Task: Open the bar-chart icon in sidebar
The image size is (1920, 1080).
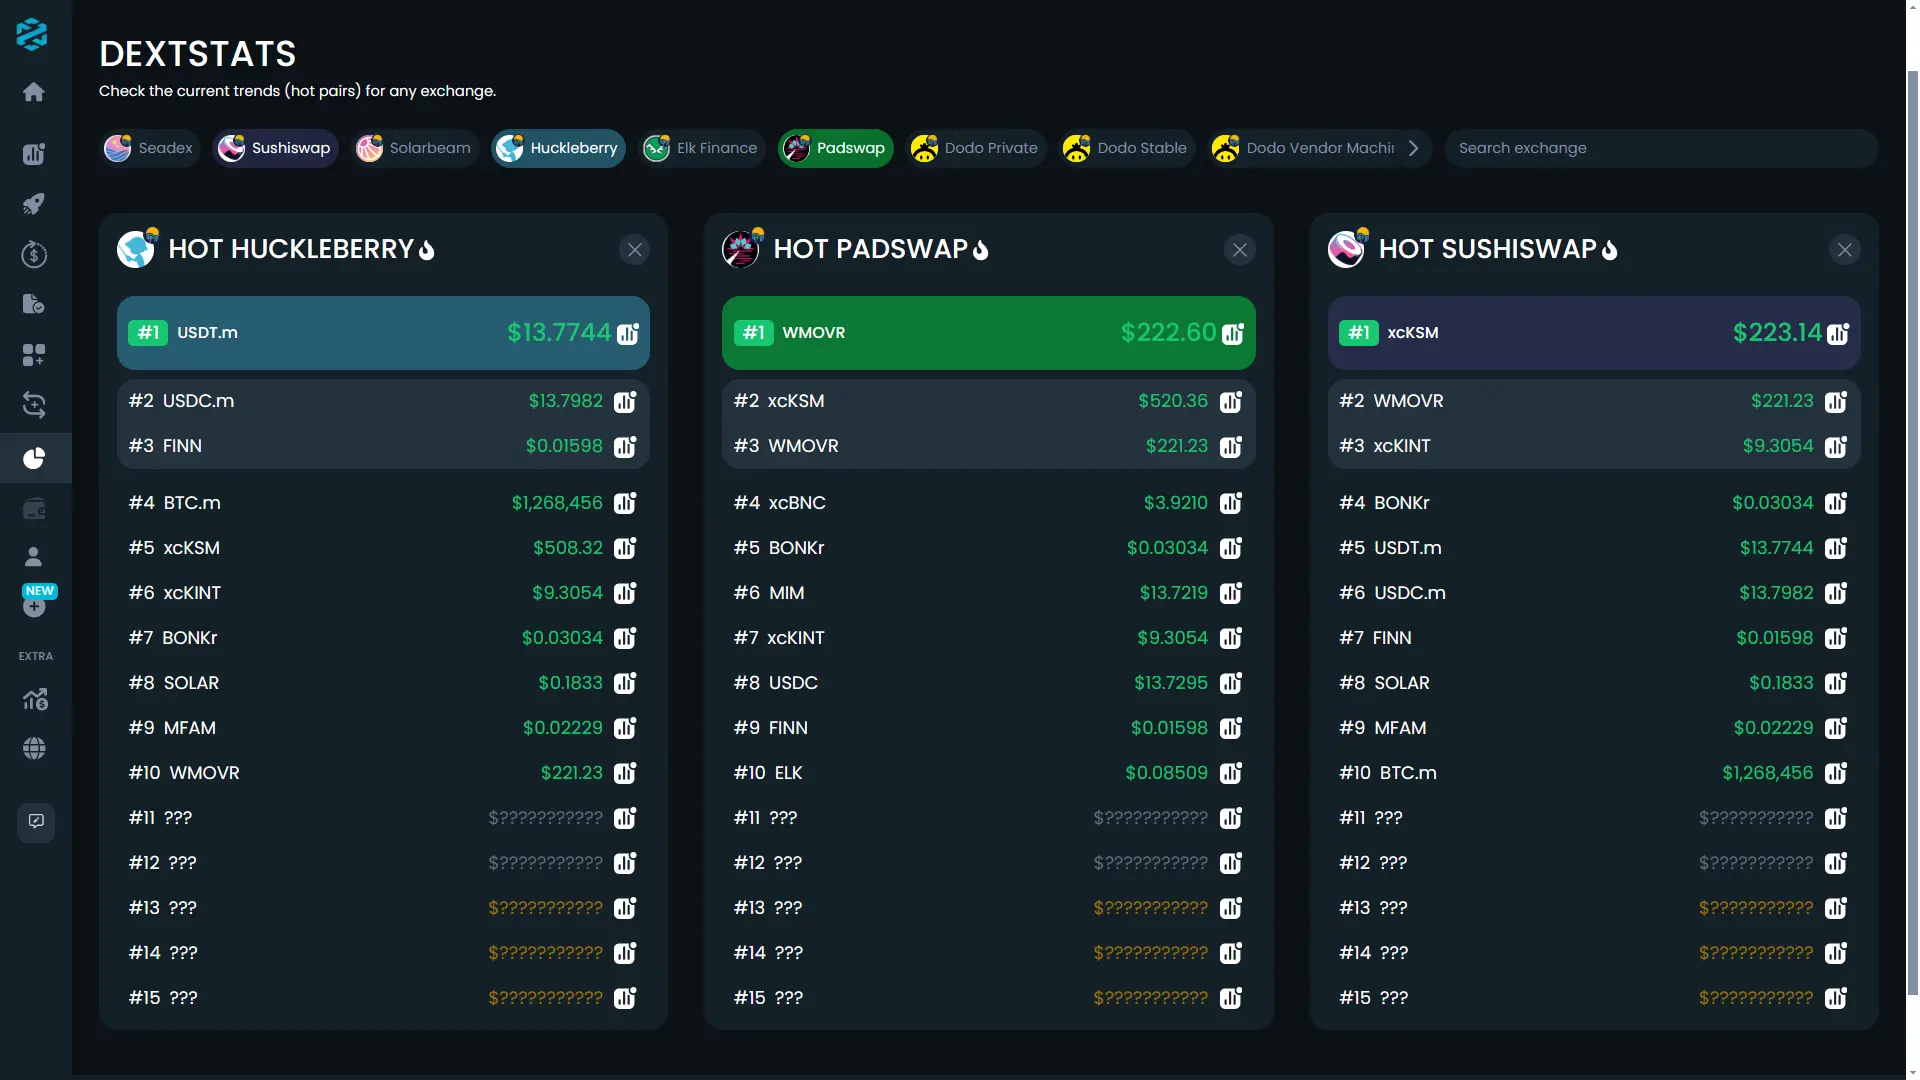Action: (34, 154)
